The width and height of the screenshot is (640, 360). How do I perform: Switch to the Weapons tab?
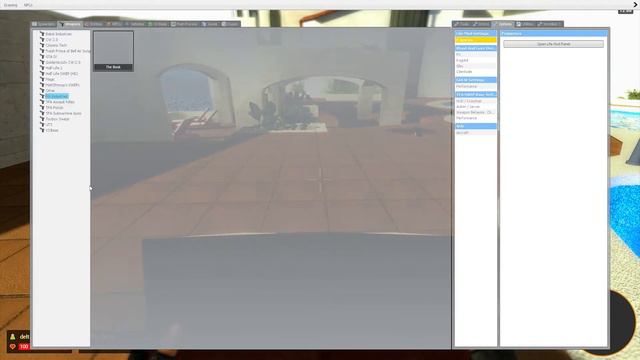point(70,24)
